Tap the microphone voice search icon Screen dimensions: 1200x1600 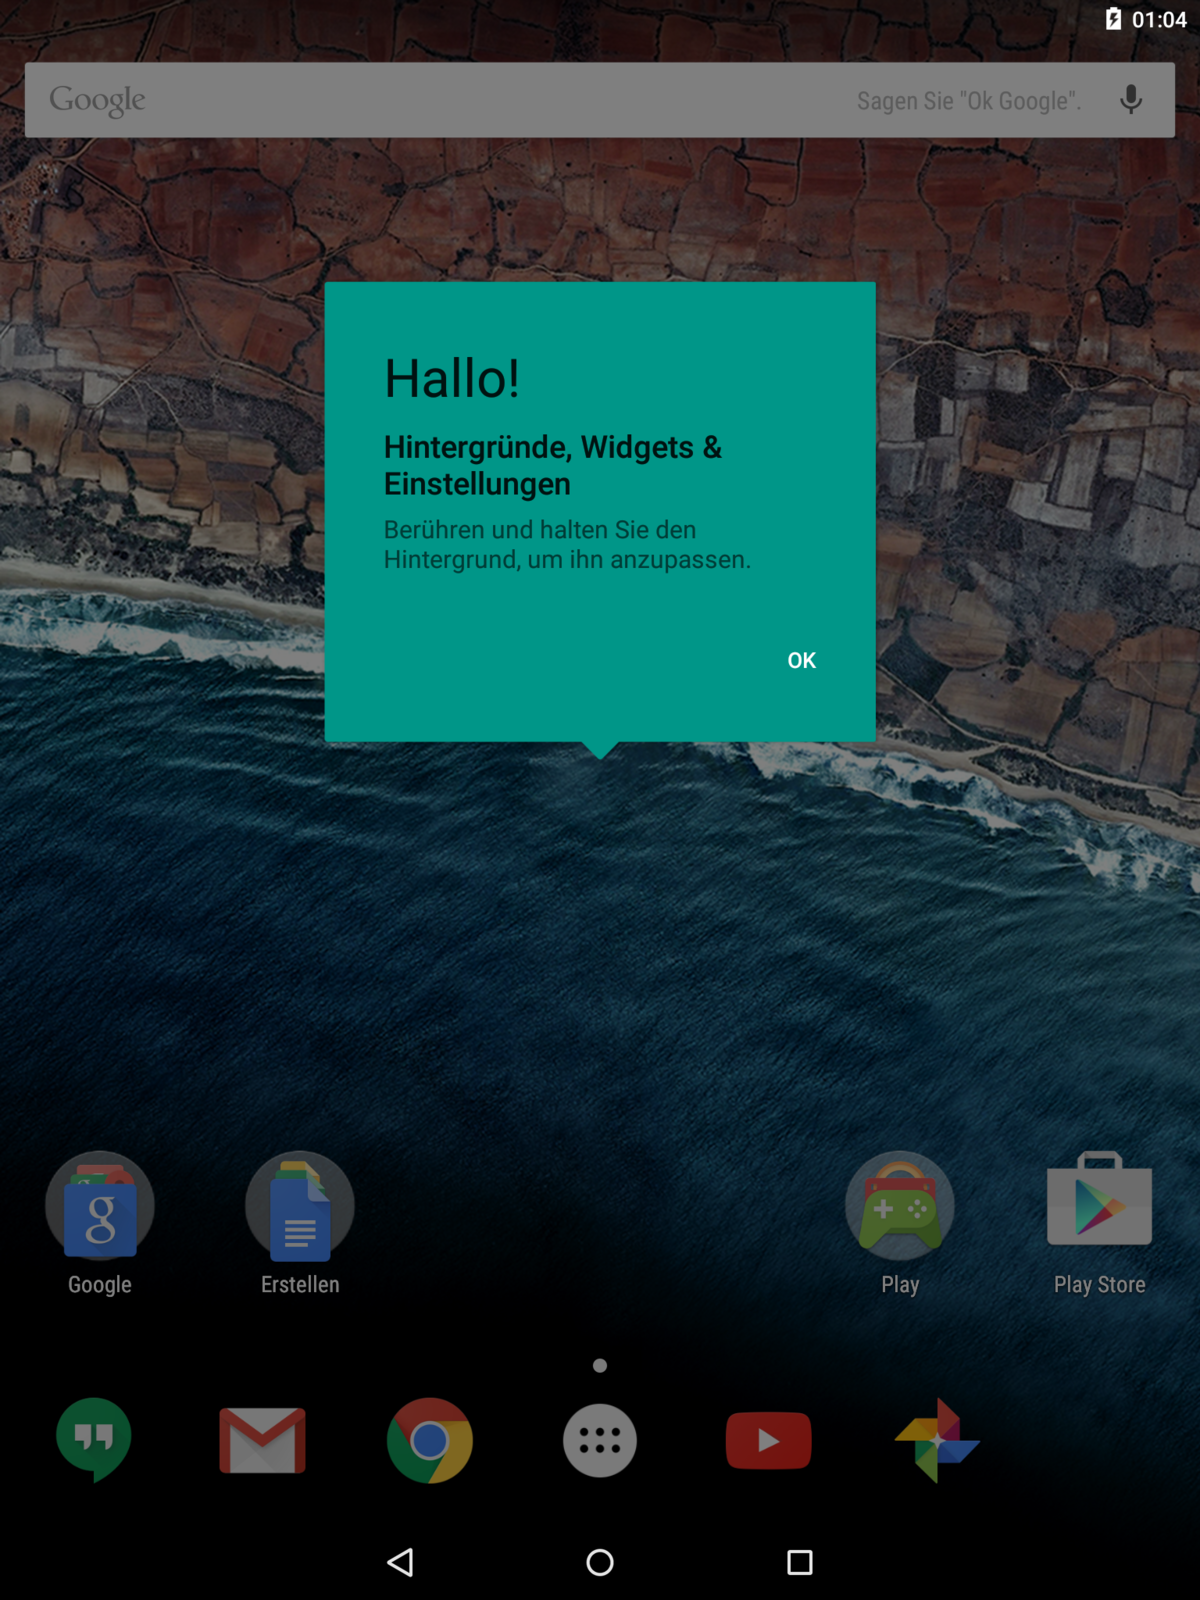click(x=1131, y=100)
